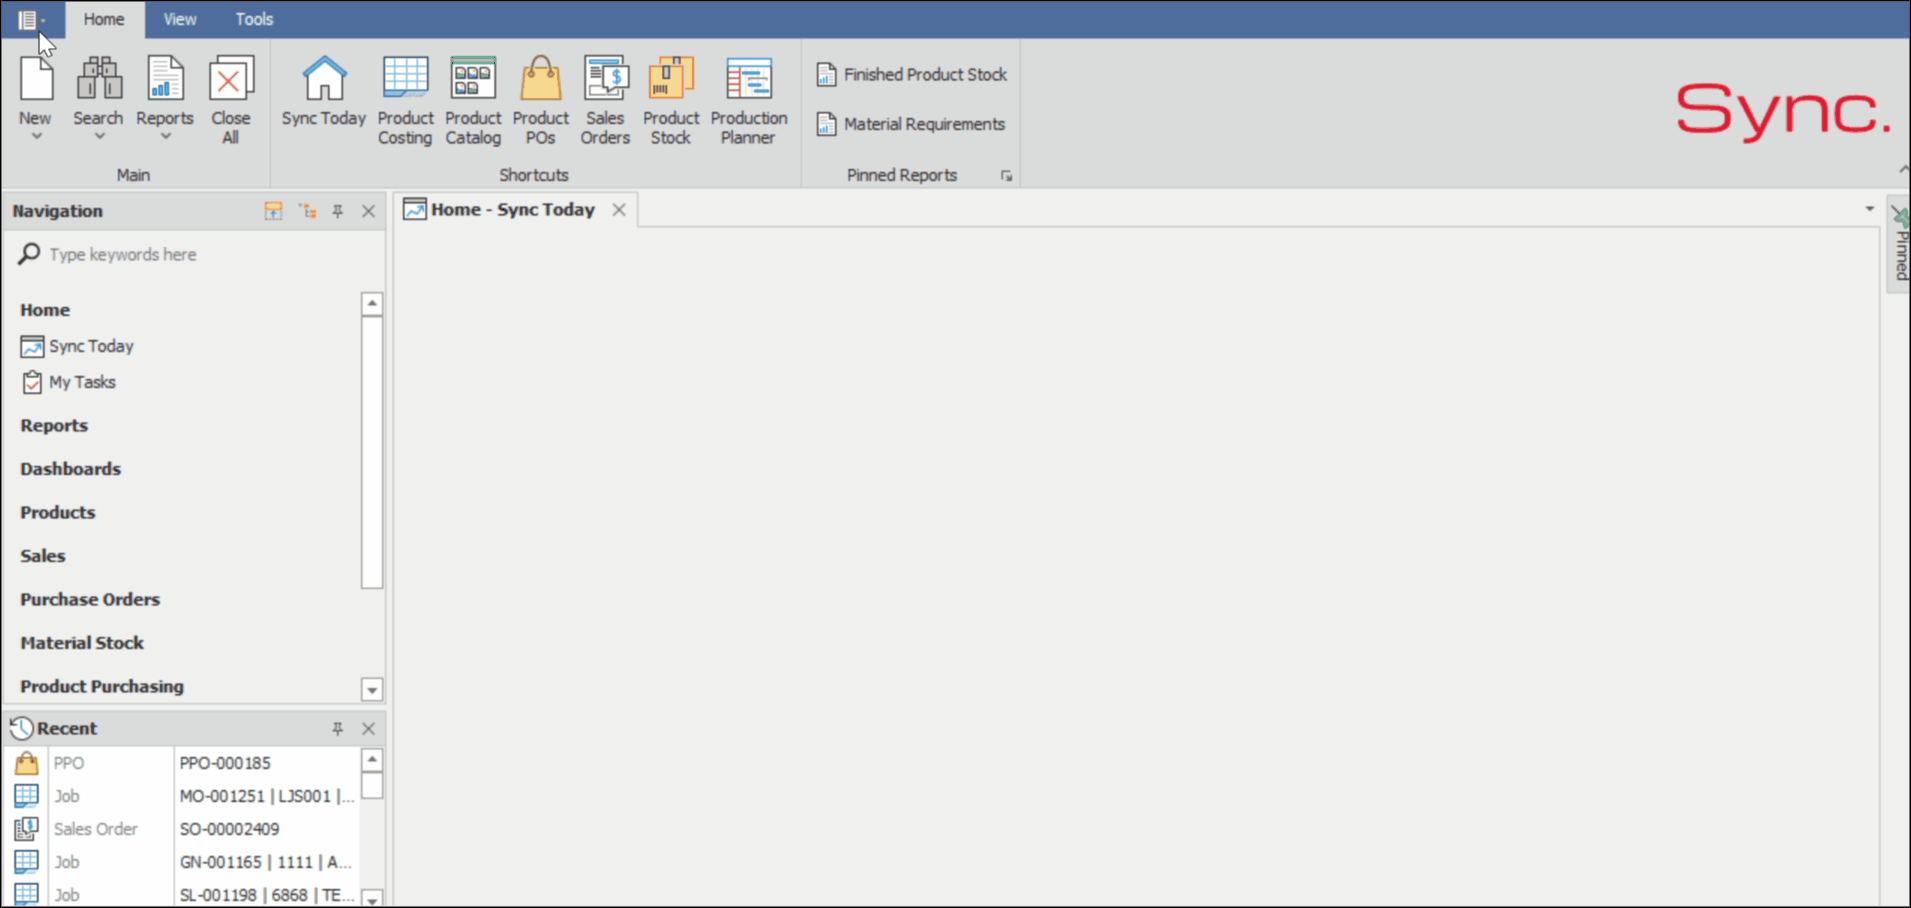Image resolution: width=1911 pixels, height=908 pixels.
Task: Open recent job GN-001165
Action: 266,862
